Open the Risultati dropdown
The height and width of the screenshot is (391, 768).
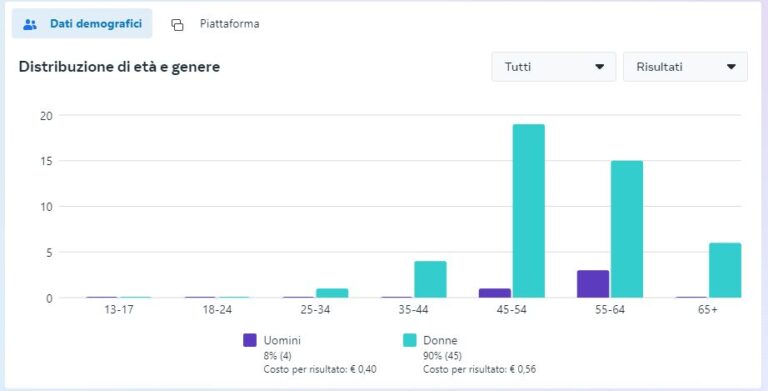[685, 67]
